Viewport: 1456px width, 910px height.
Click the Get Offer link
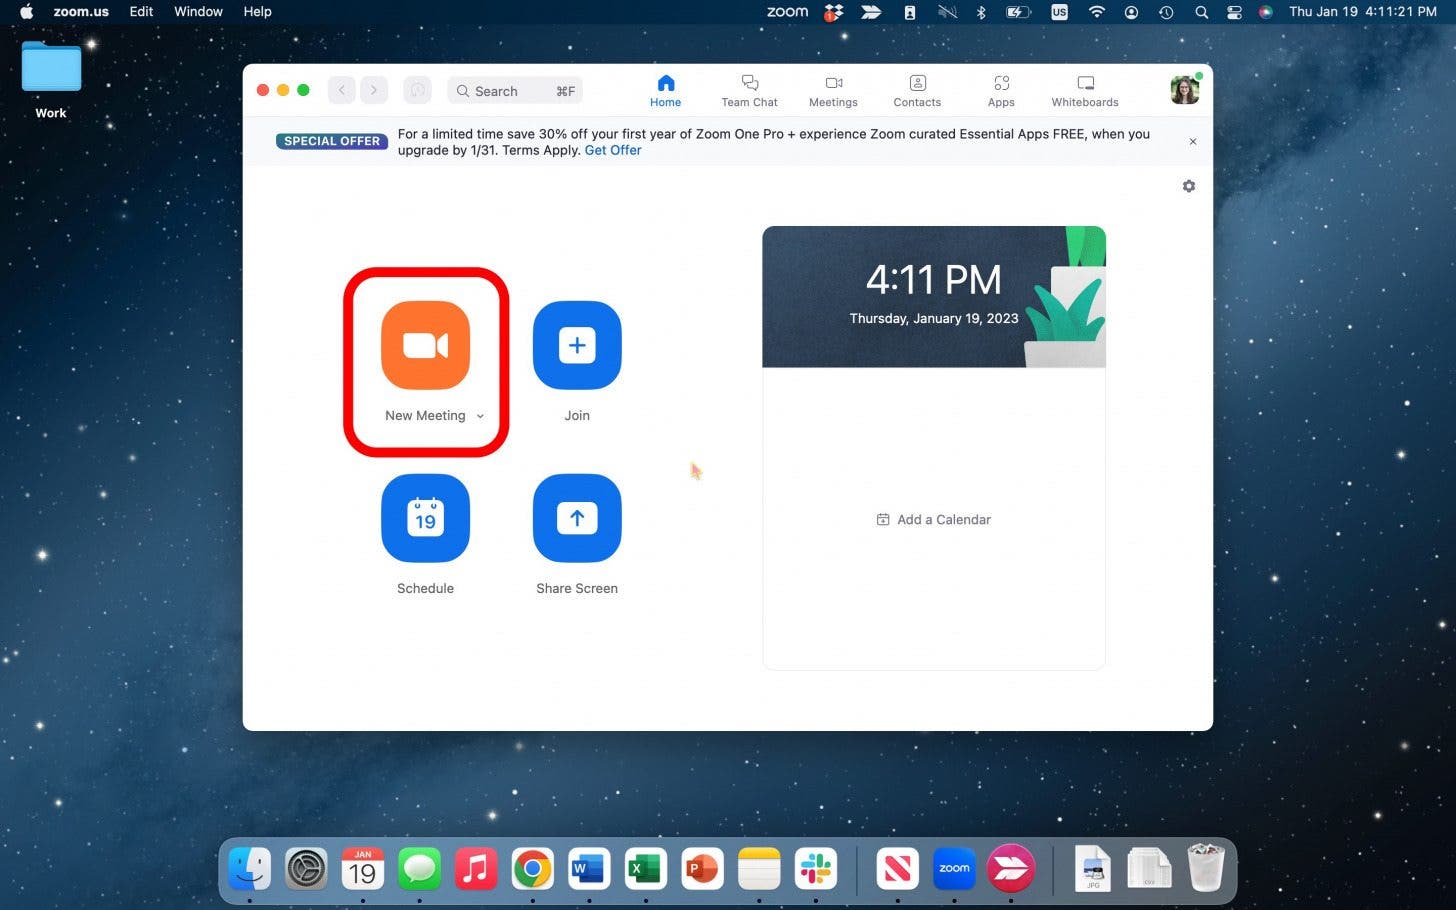click(613, 150)
